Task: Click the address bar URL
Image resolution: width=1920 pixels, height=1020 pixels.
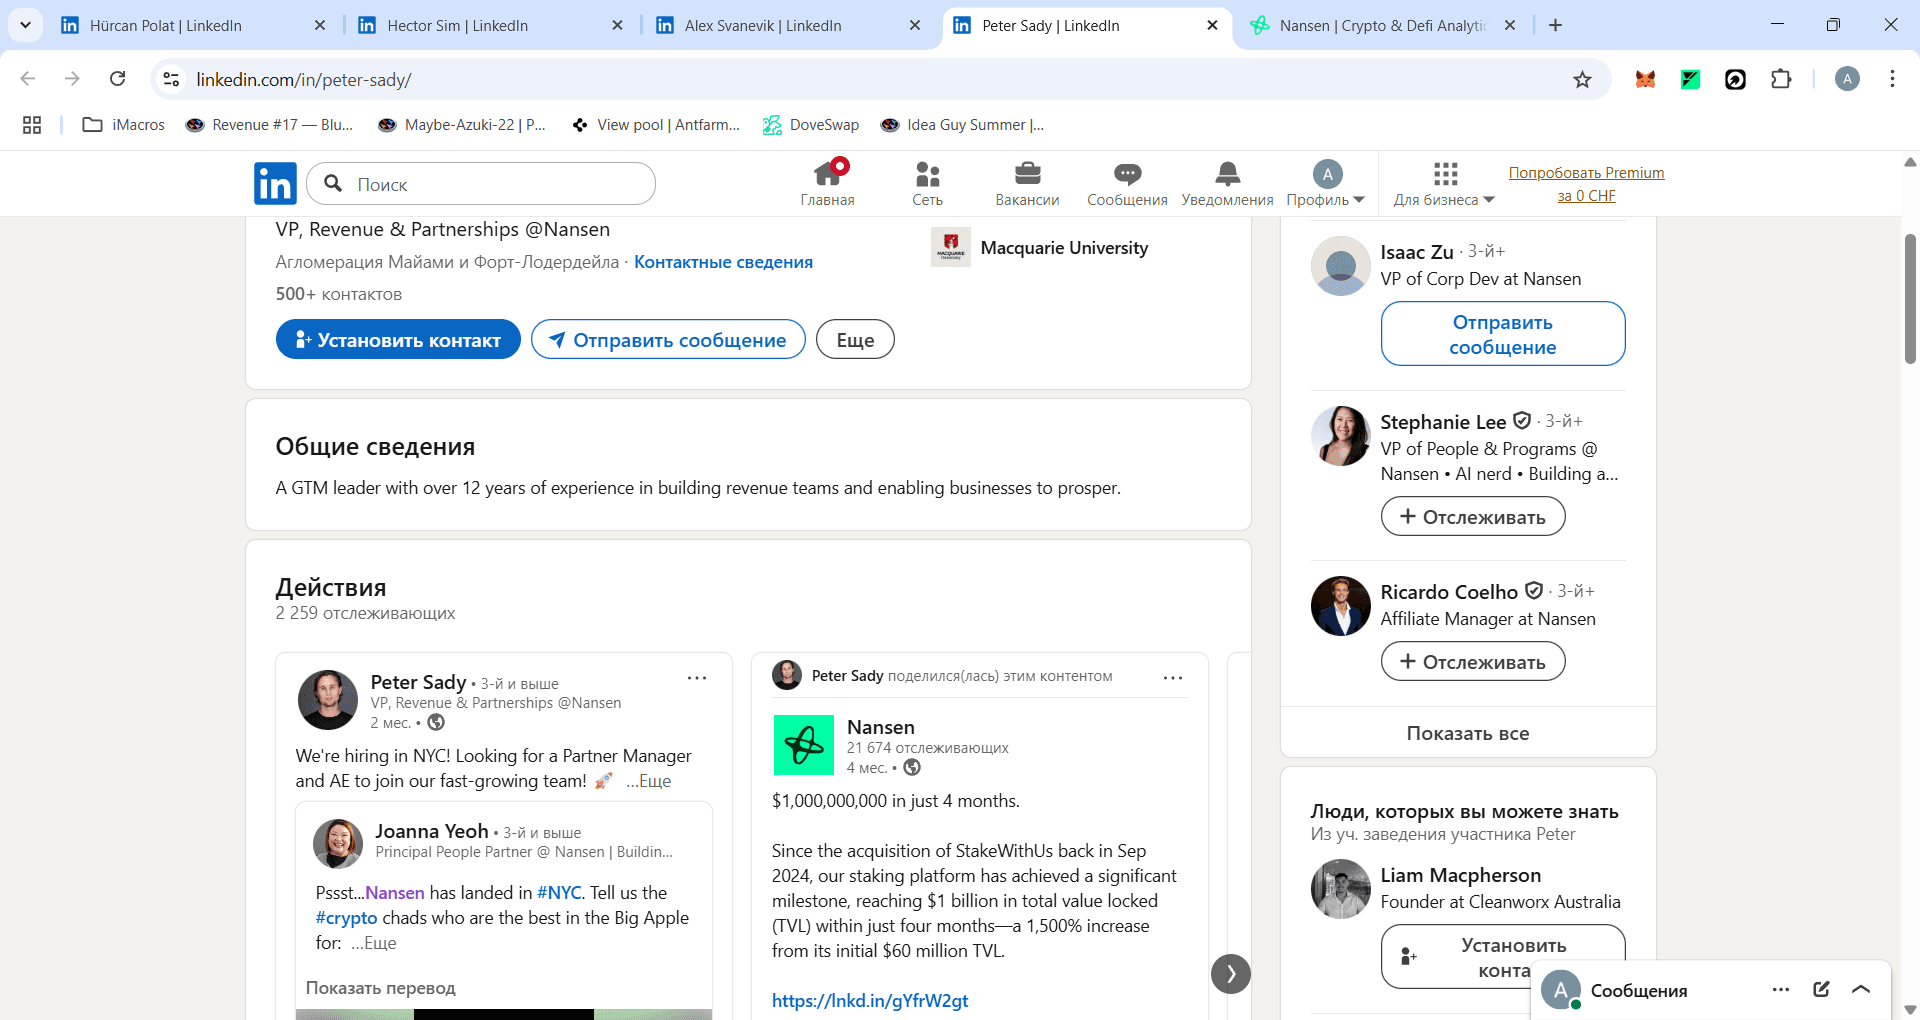Action: [x=304, y=79]
